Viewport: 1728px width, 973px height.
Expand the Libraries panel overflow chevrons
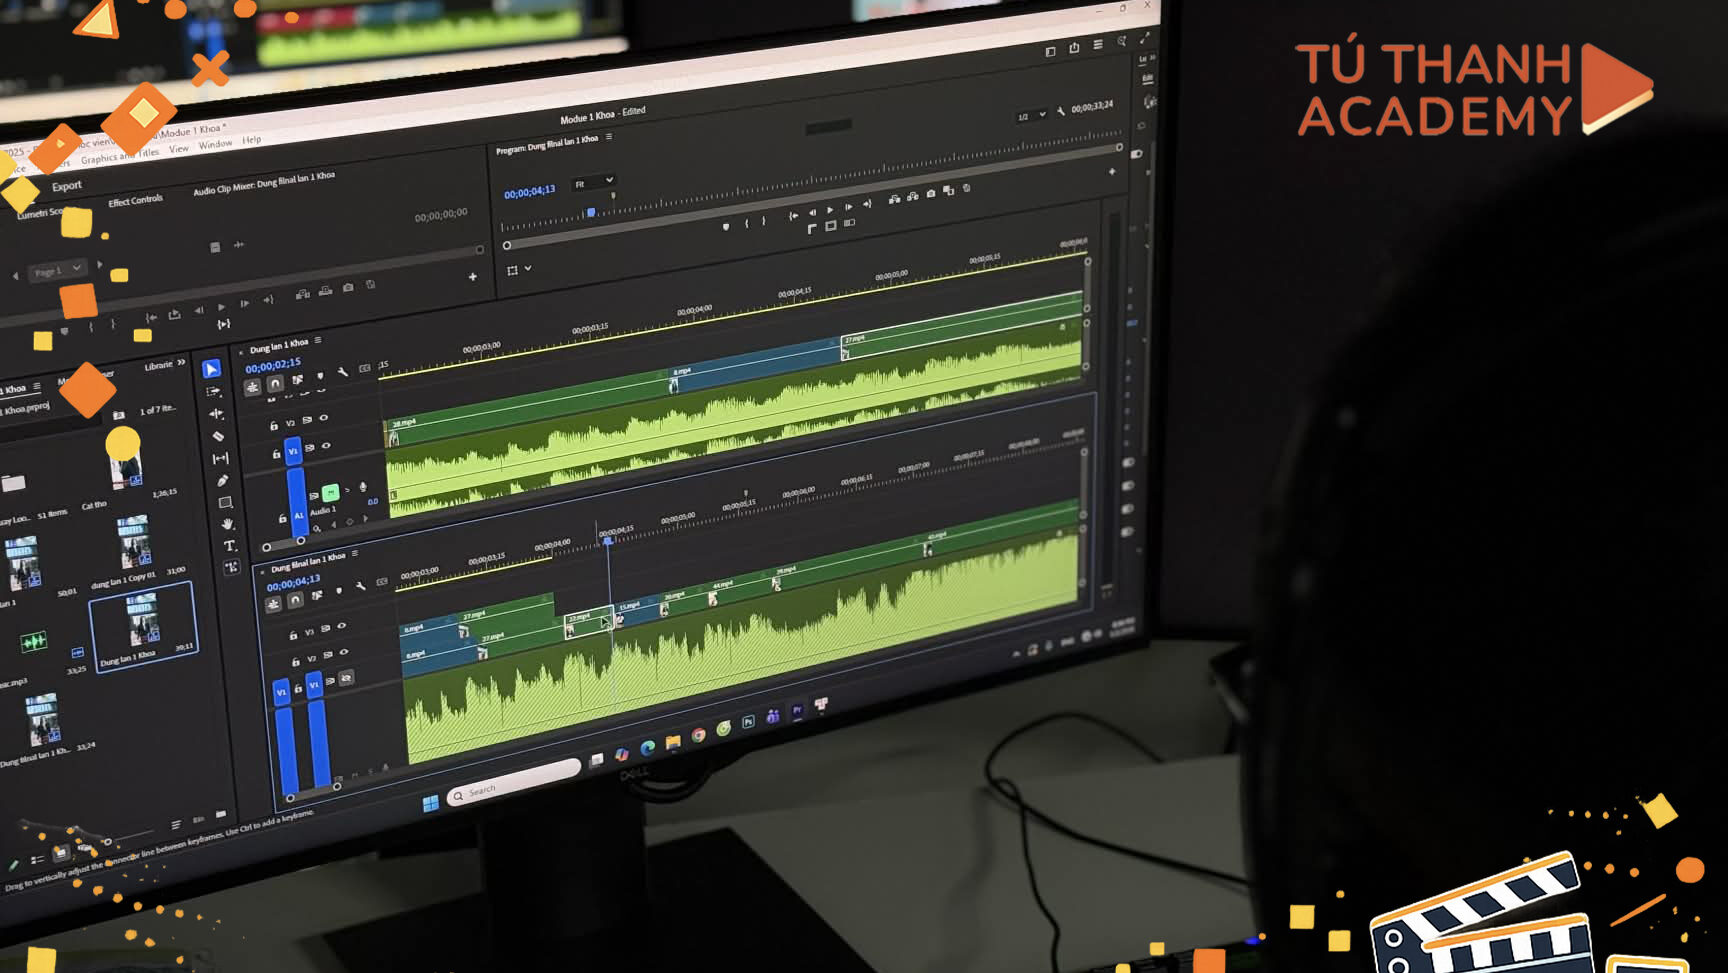(181, 363)
